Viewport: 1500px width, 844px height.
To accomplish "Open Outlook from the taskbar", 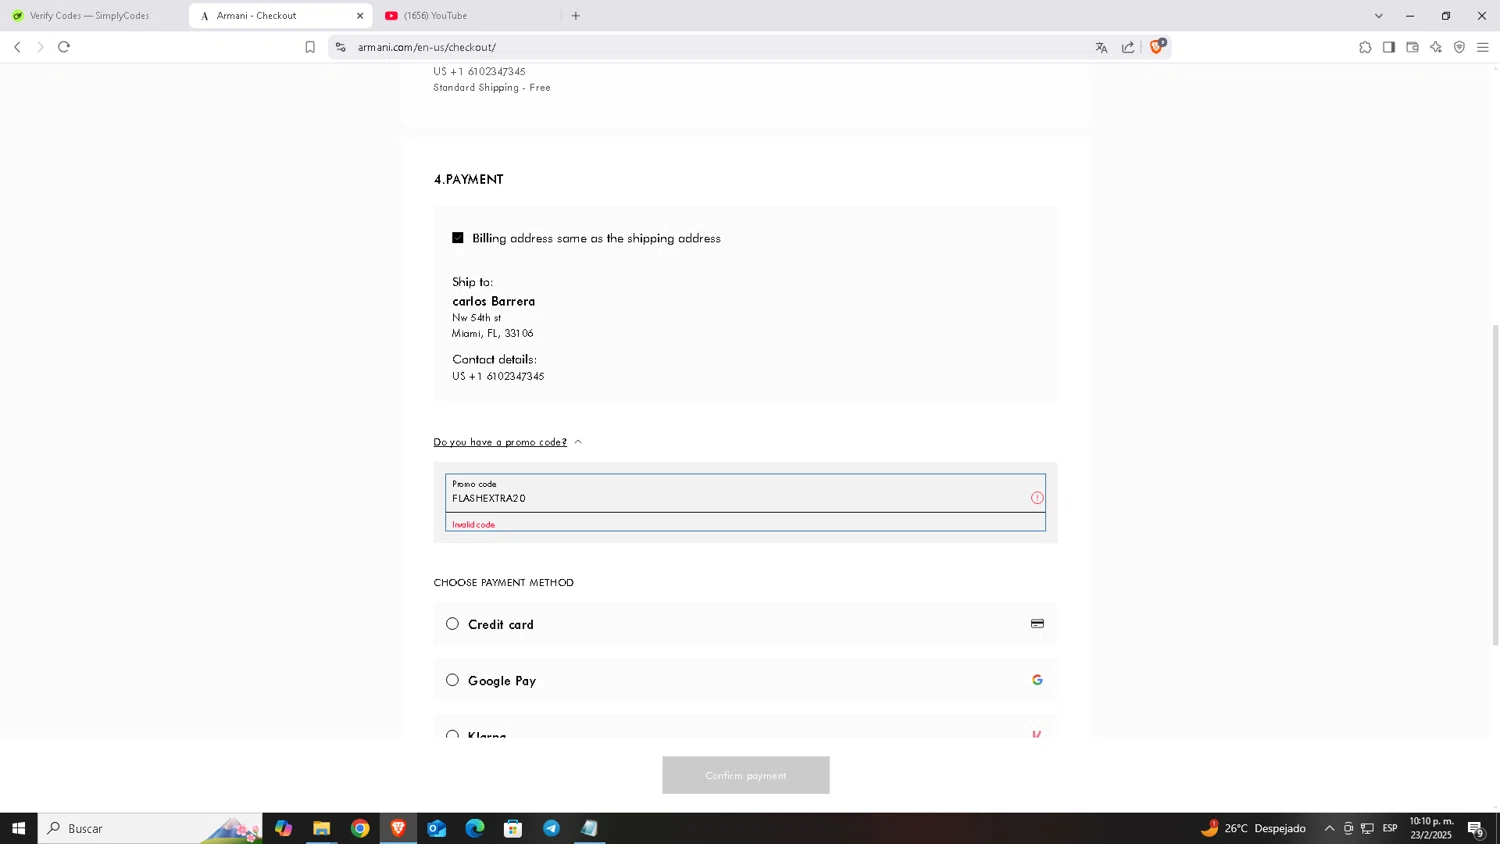I will [x=437, y=828].
